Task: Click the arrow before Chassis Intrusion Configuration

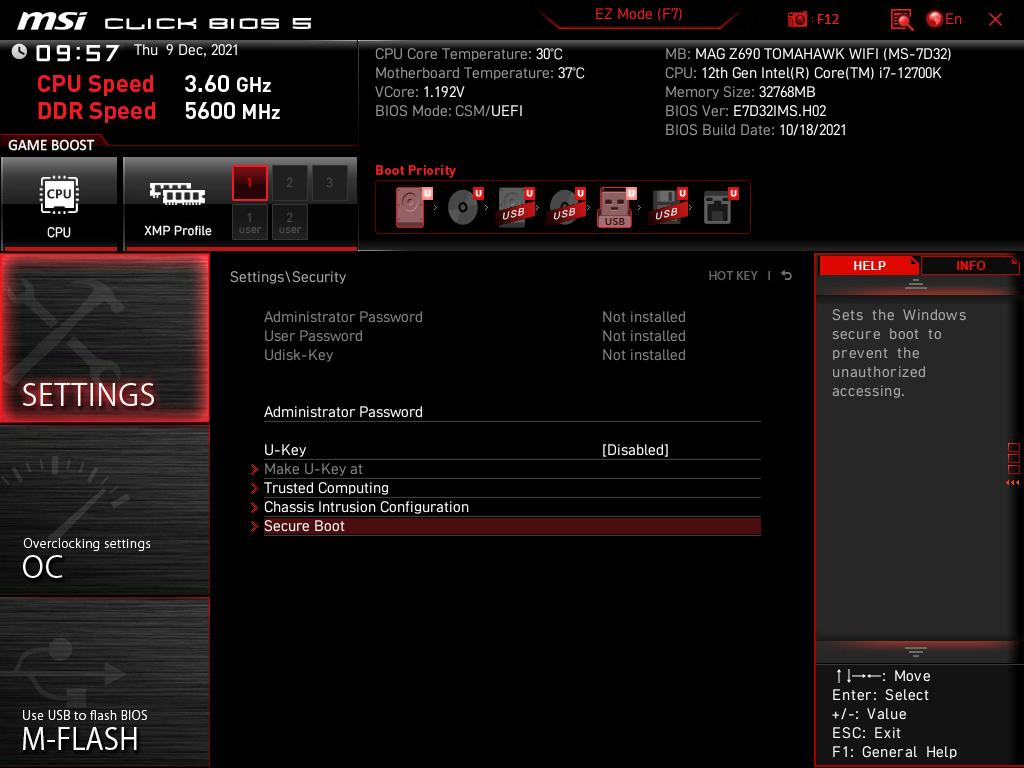Action: coord(255,507)
